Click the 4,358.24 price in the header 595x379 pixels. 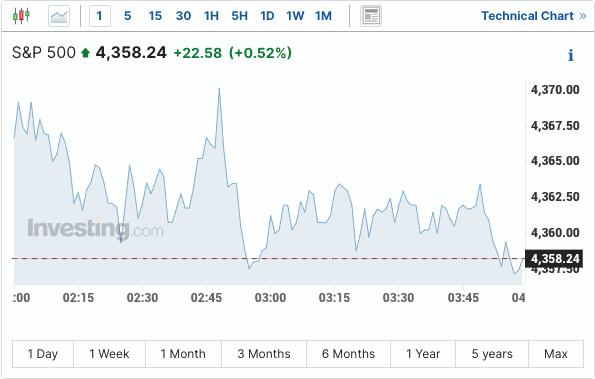click(x=131, y=52)
